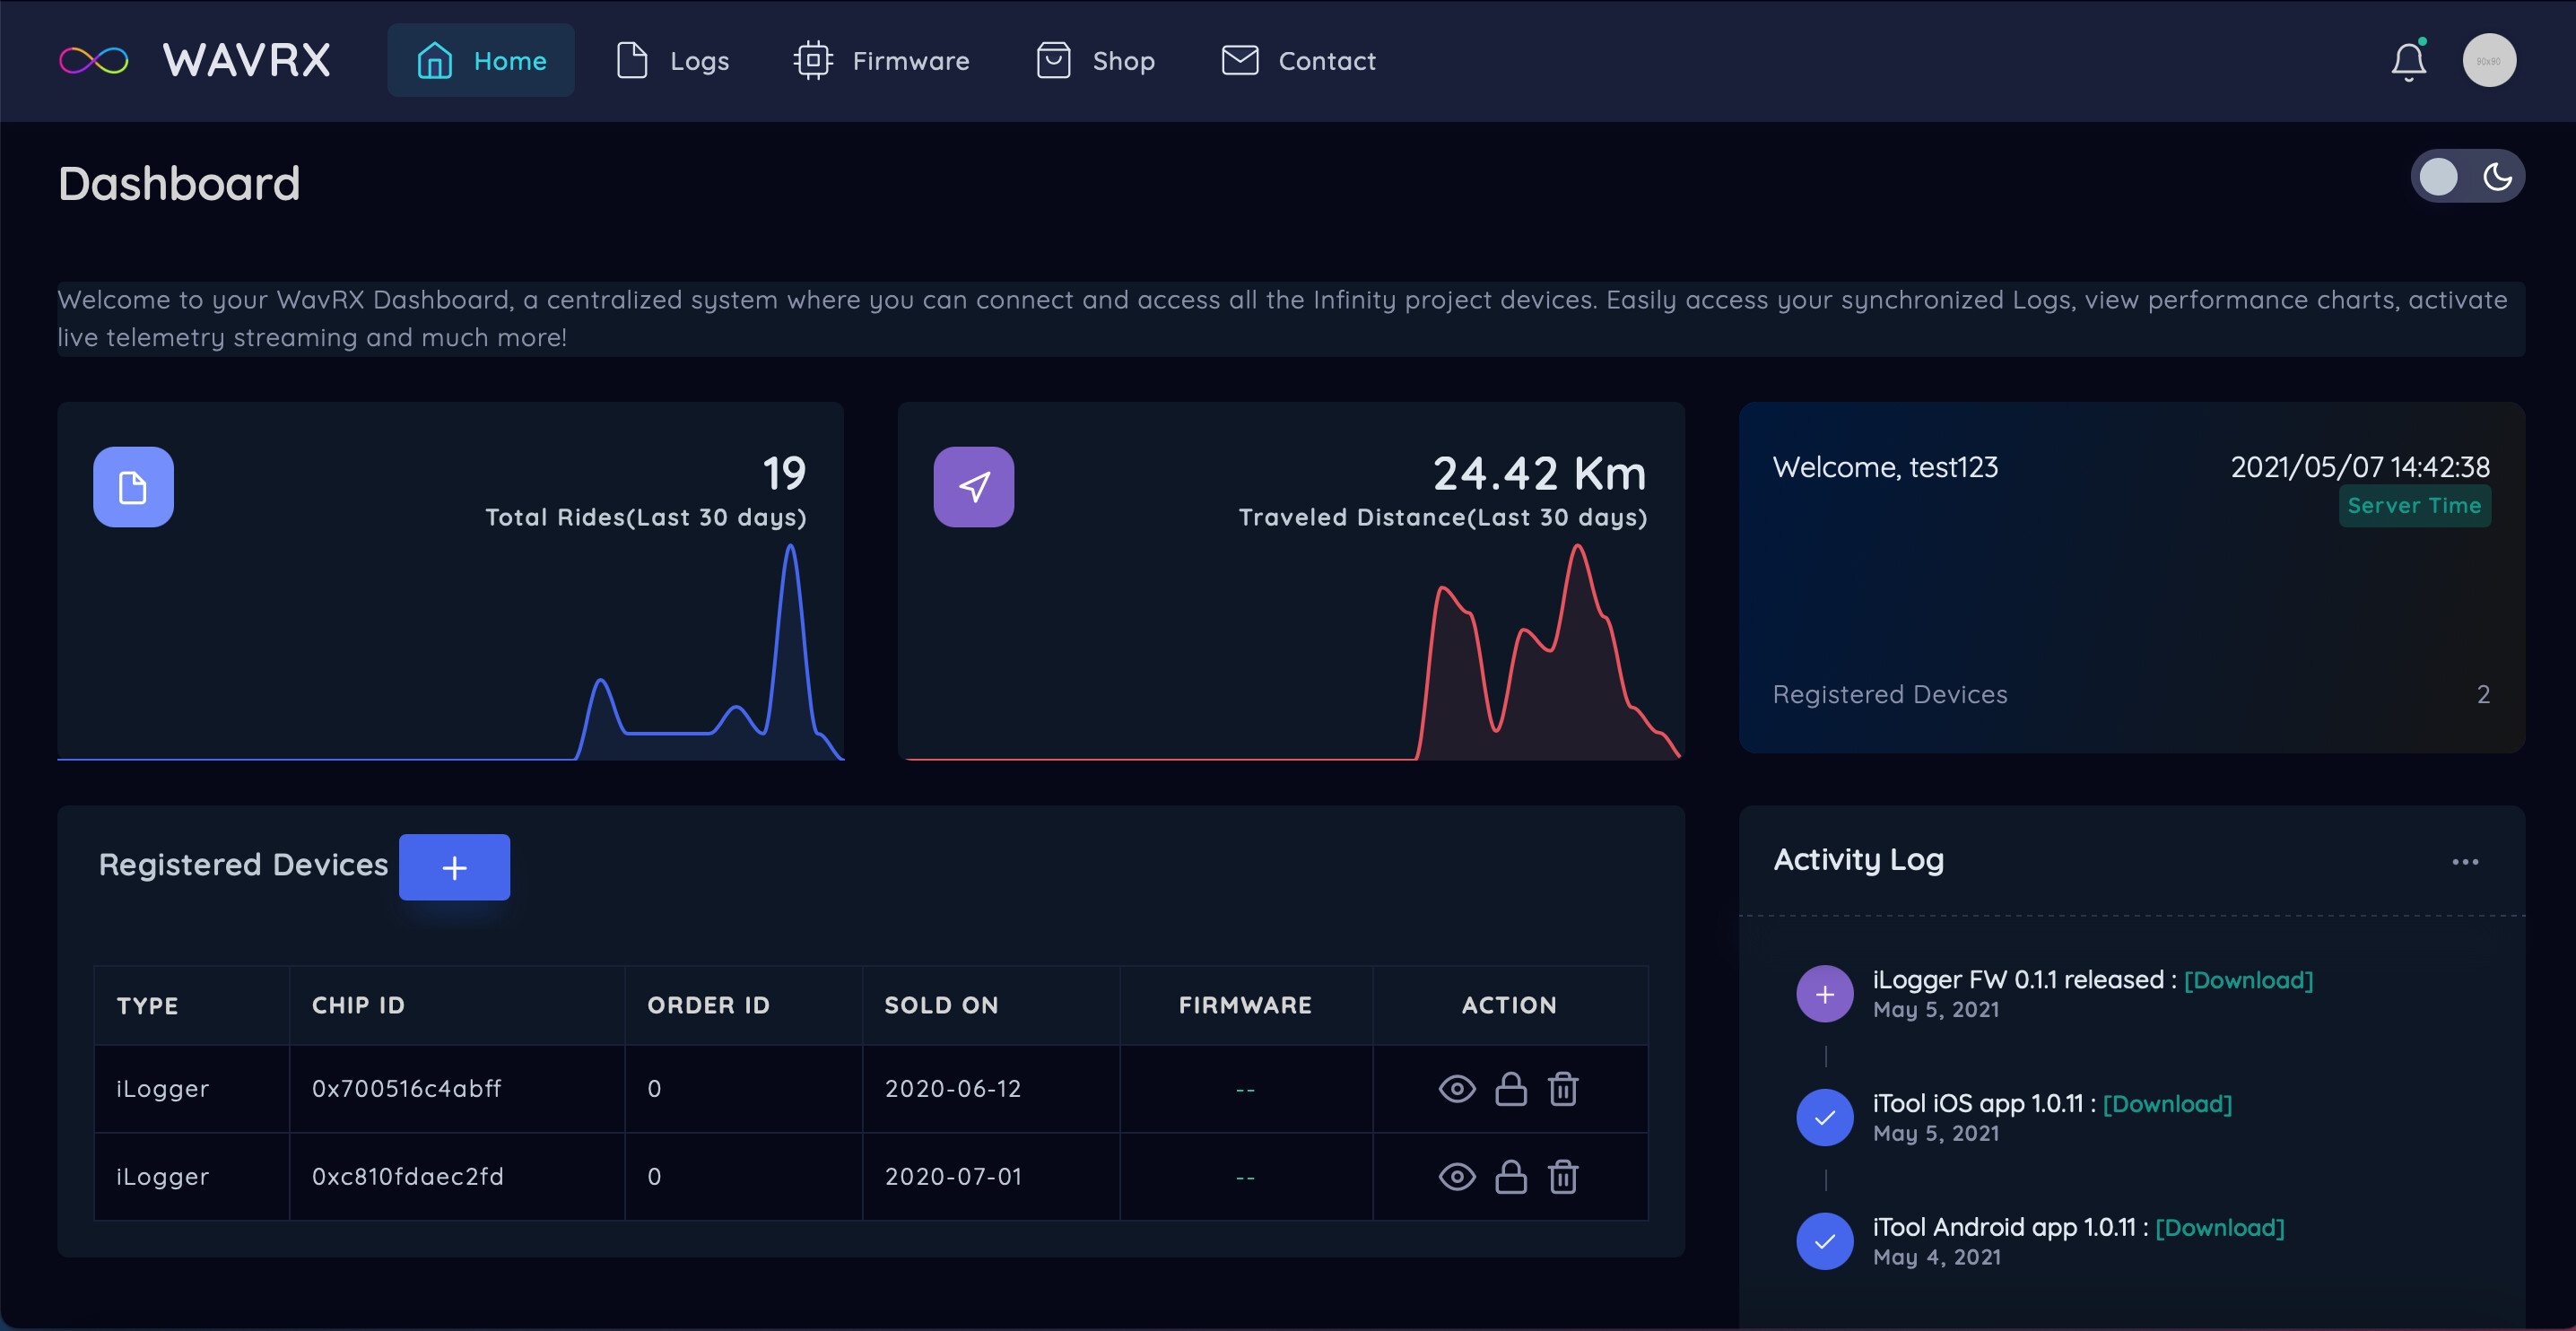The height and width of the screenshot is (1331, 2576).
Task: Click the Total Rides document icon
Action: coord(133,487)
